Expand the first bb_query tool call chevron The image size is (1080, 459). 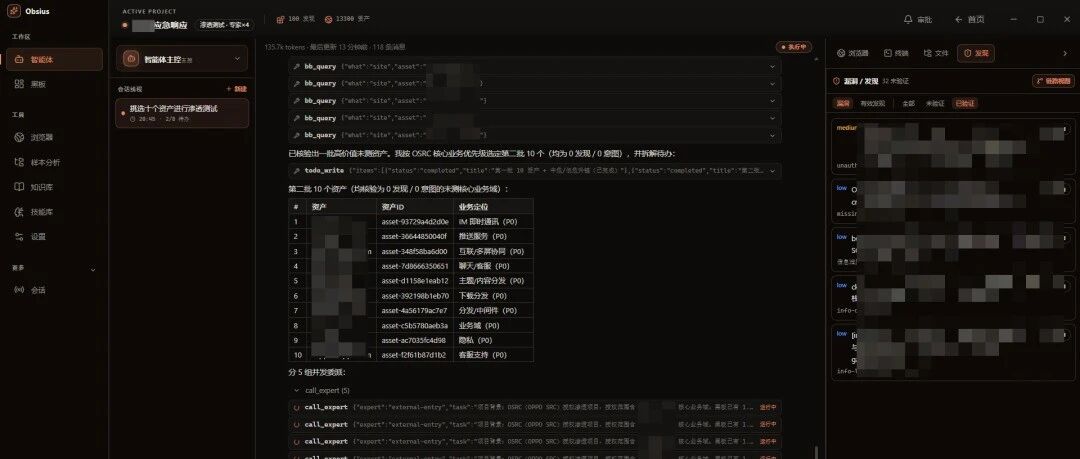[x=772, y=67]
